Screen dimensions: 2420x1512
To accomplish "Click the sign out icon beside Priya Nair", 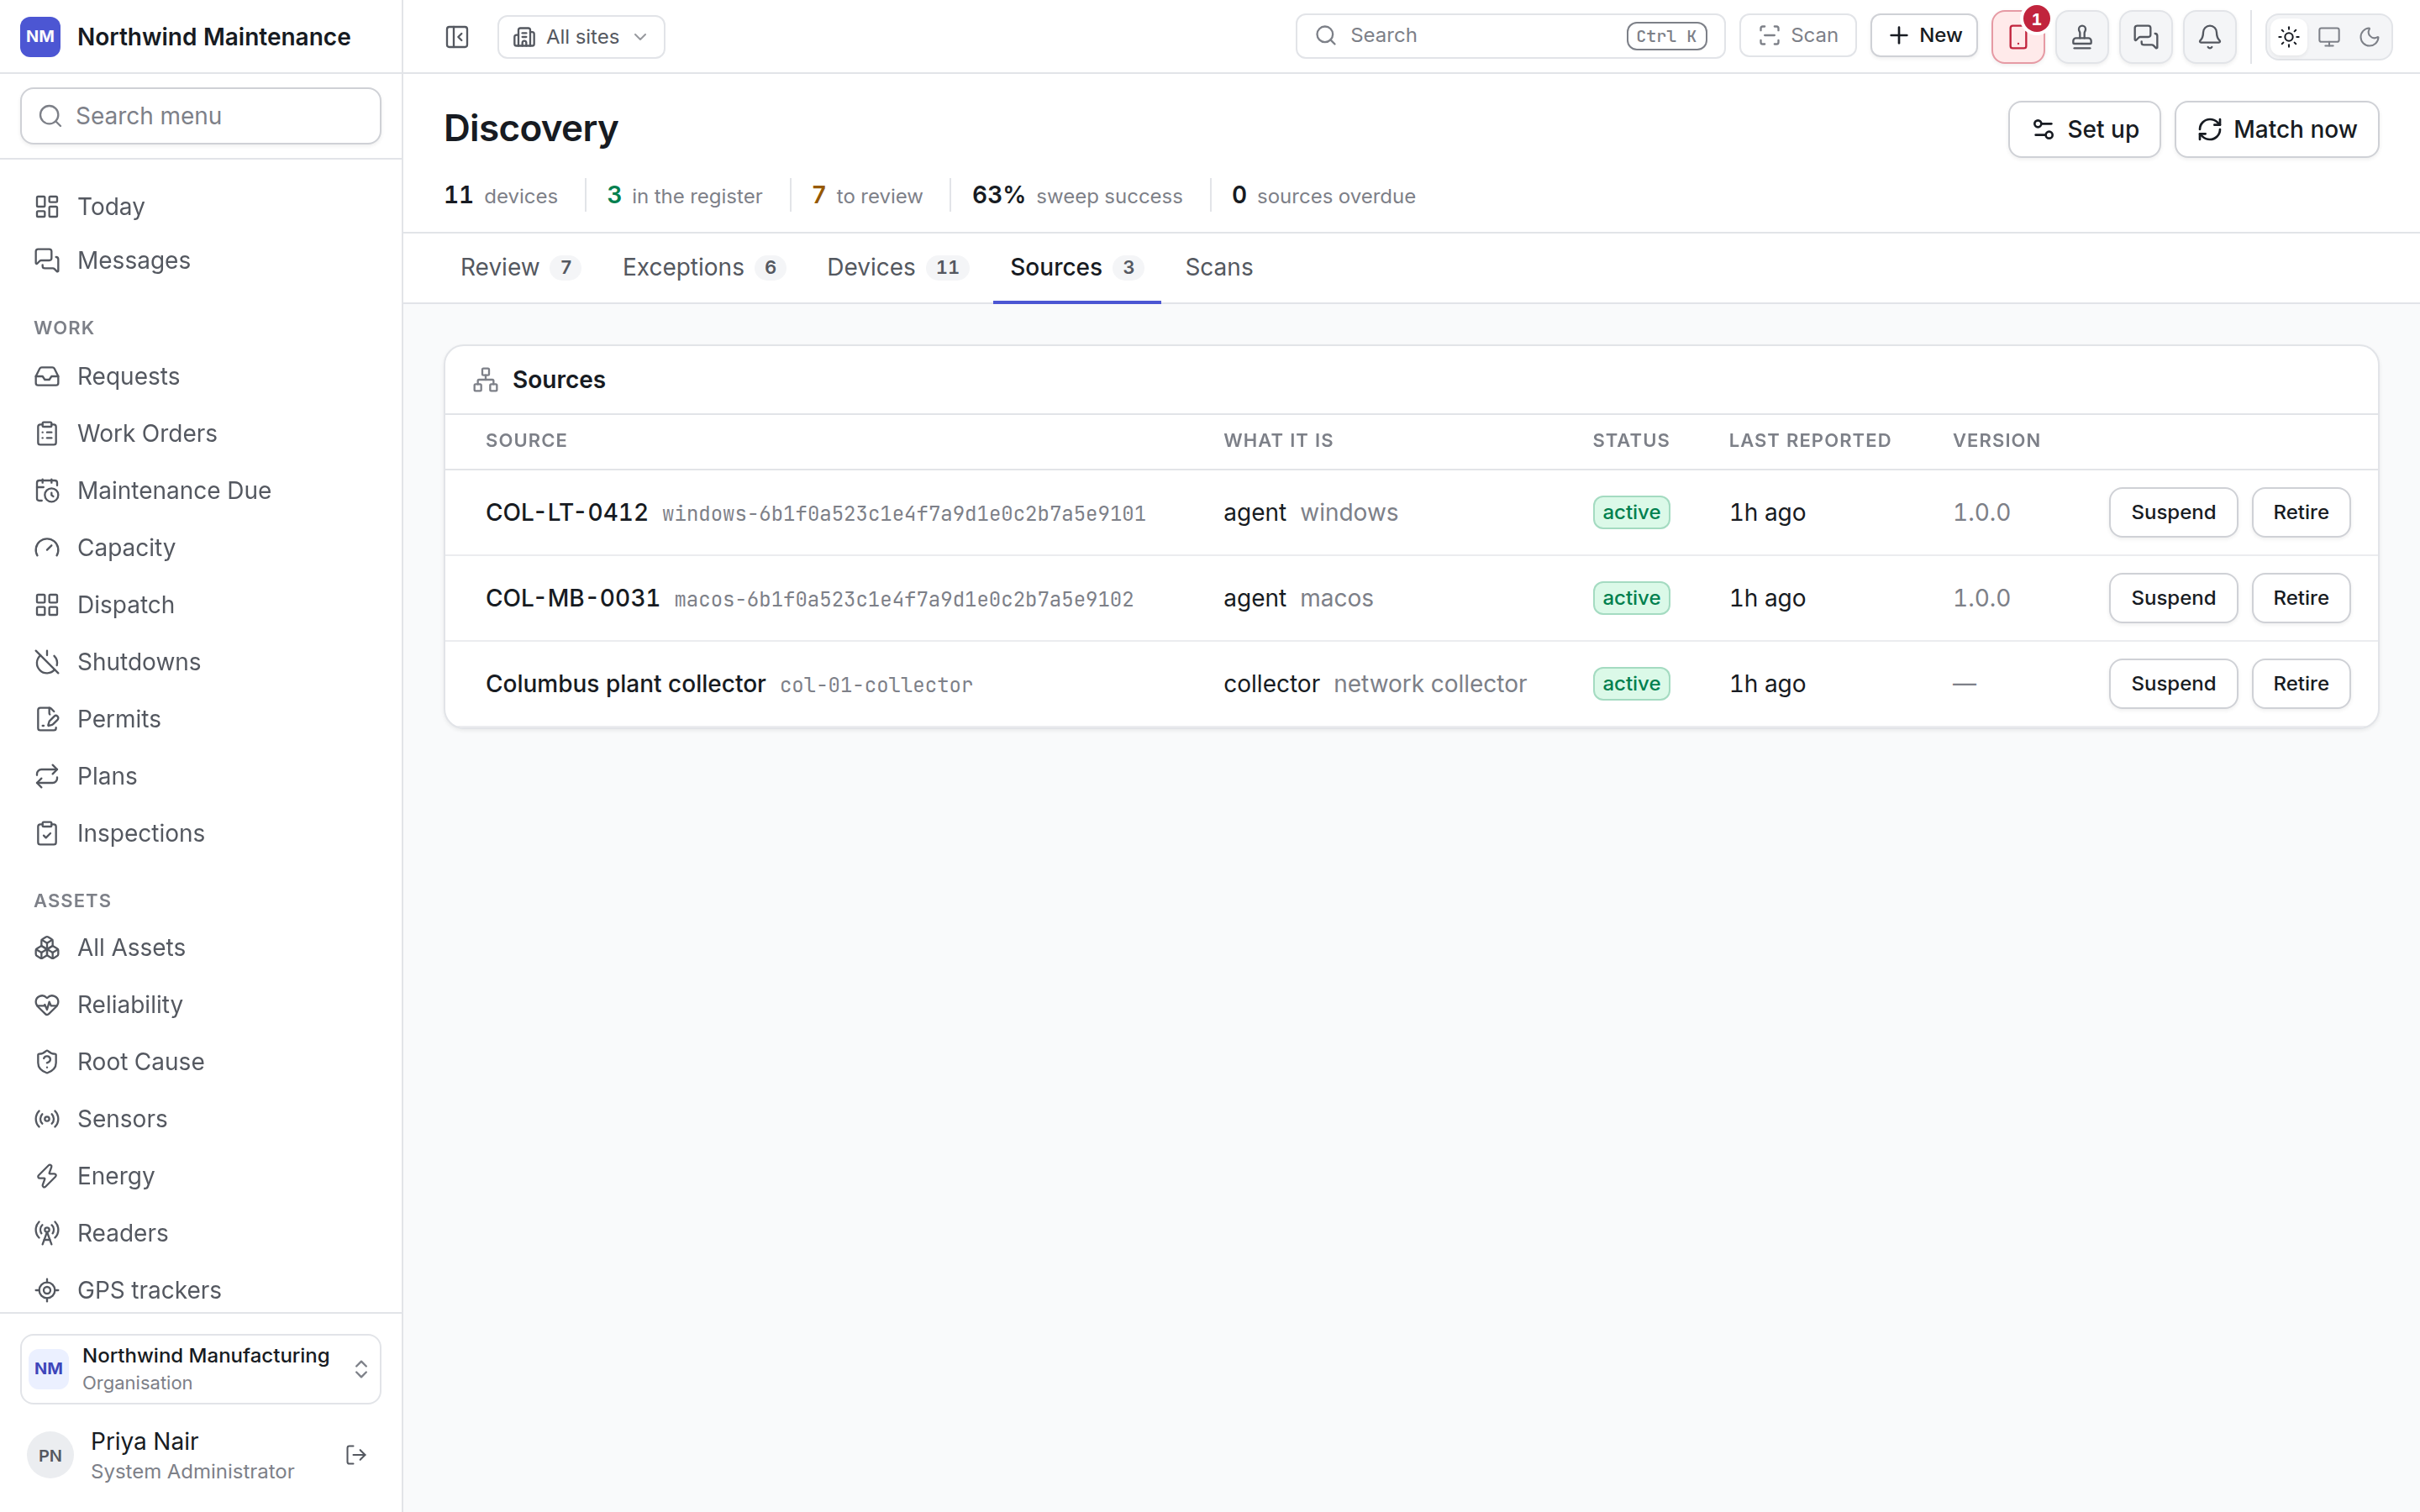I will tap(356, 1455).
